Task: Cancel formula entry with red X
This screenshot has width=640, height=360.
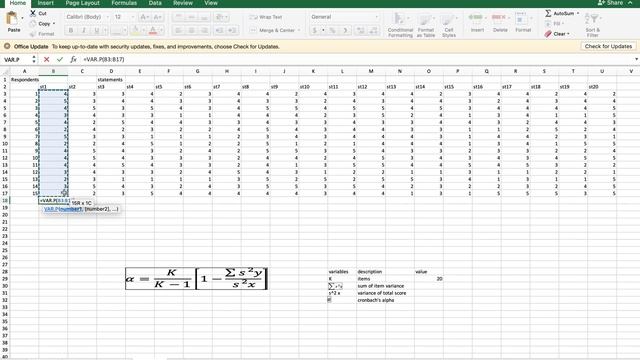Action: point(47,60)
